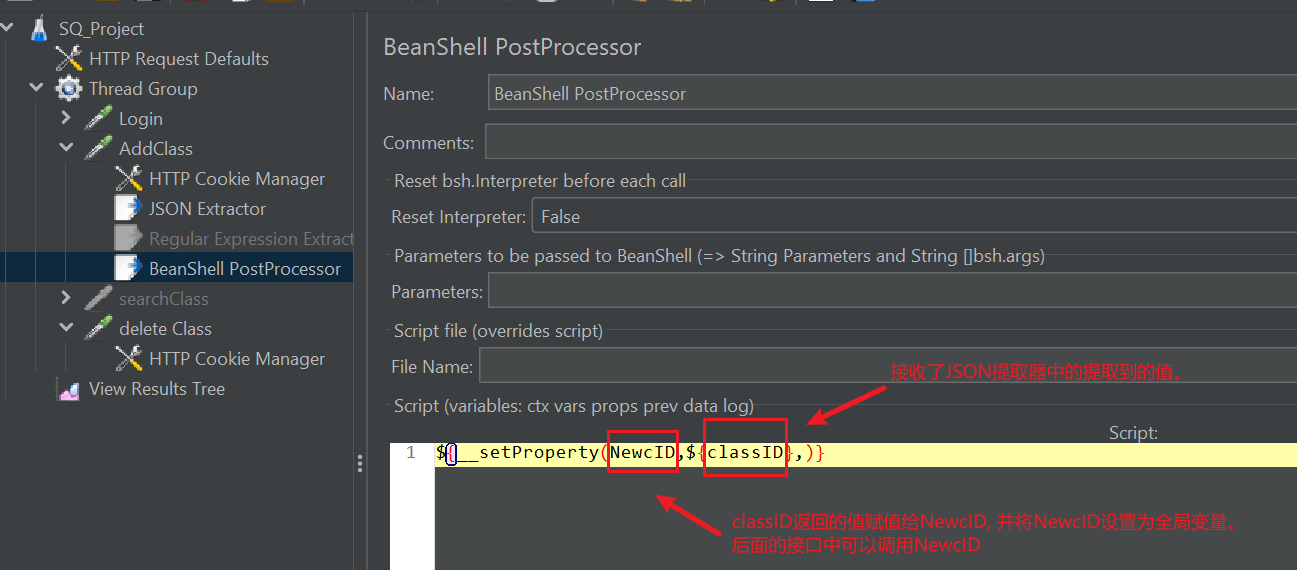Collapse the AddClass tree node
The image size is (1297, 570).
[66, 149]
